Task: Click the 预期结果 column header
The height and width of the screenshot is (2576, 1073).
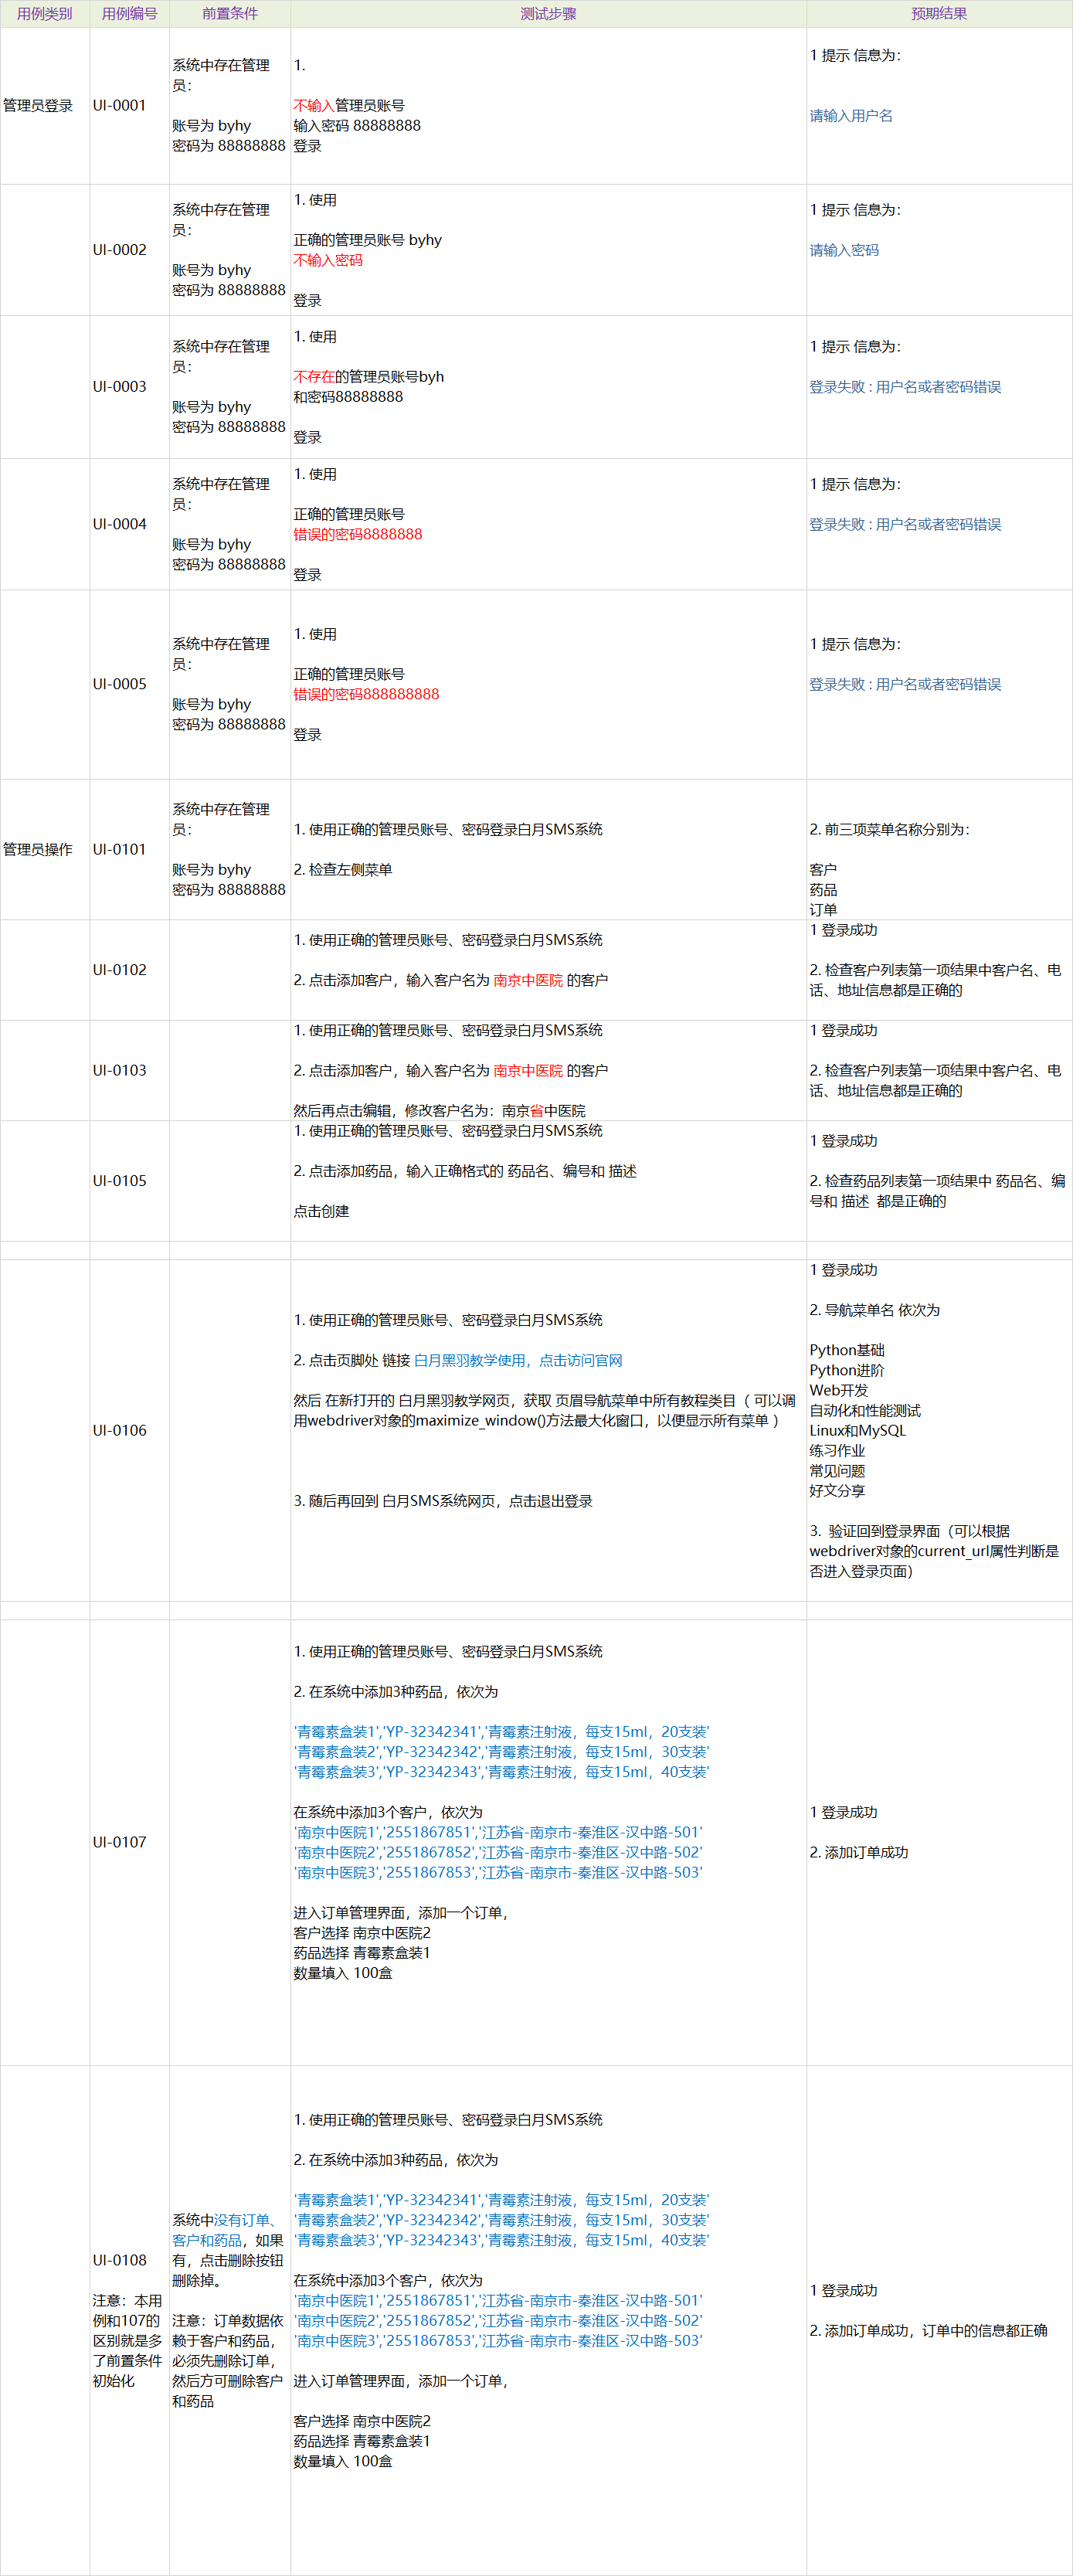Action: coord(939,14)
